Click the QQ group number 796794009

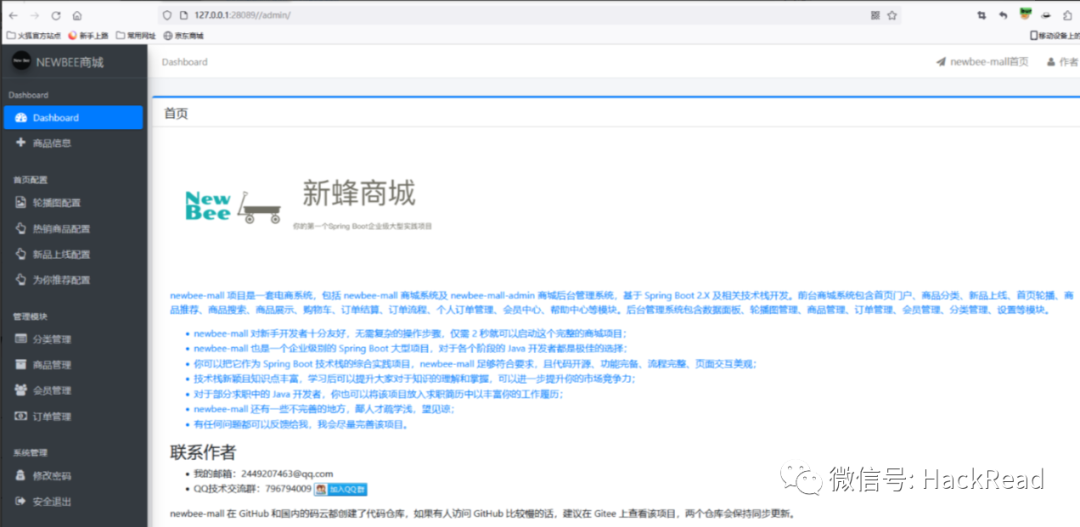click(288, 489)
